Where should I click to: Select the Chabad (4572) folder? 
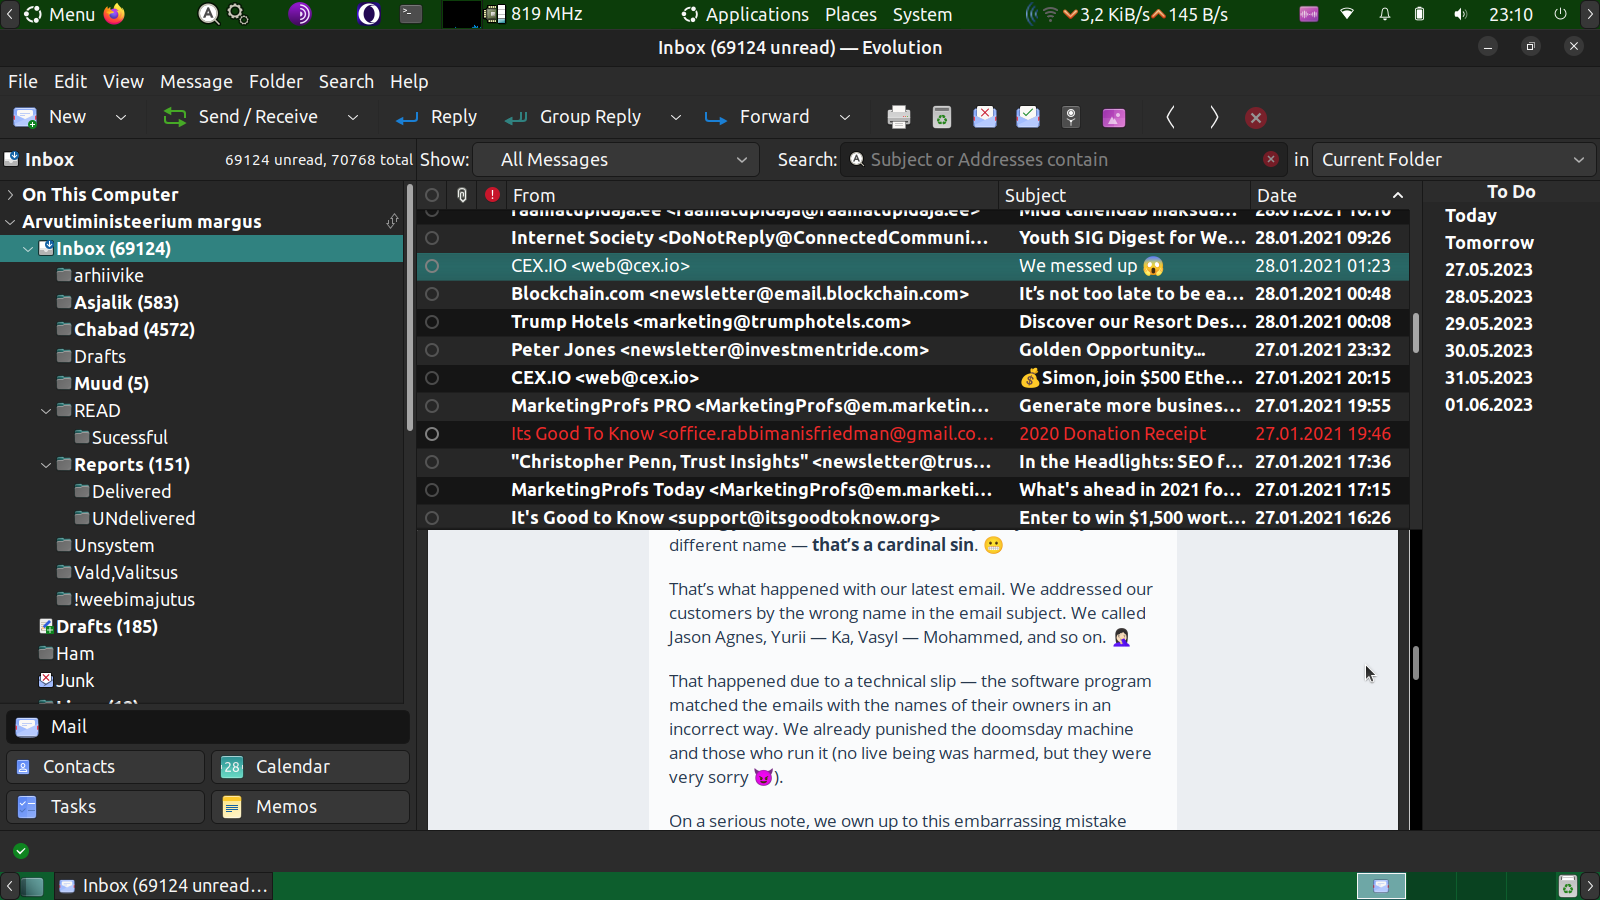point(134,329)
